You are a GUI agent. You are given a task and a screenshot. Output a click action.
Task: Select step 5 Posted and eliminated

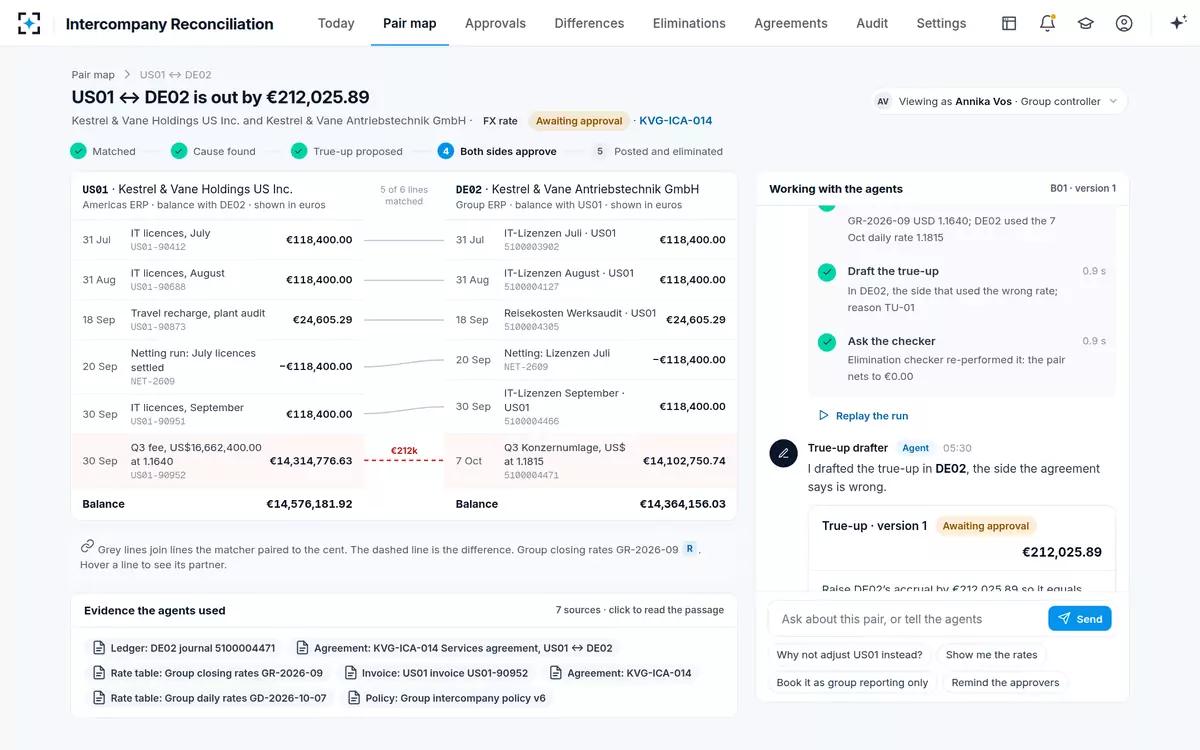coord(657,151)
